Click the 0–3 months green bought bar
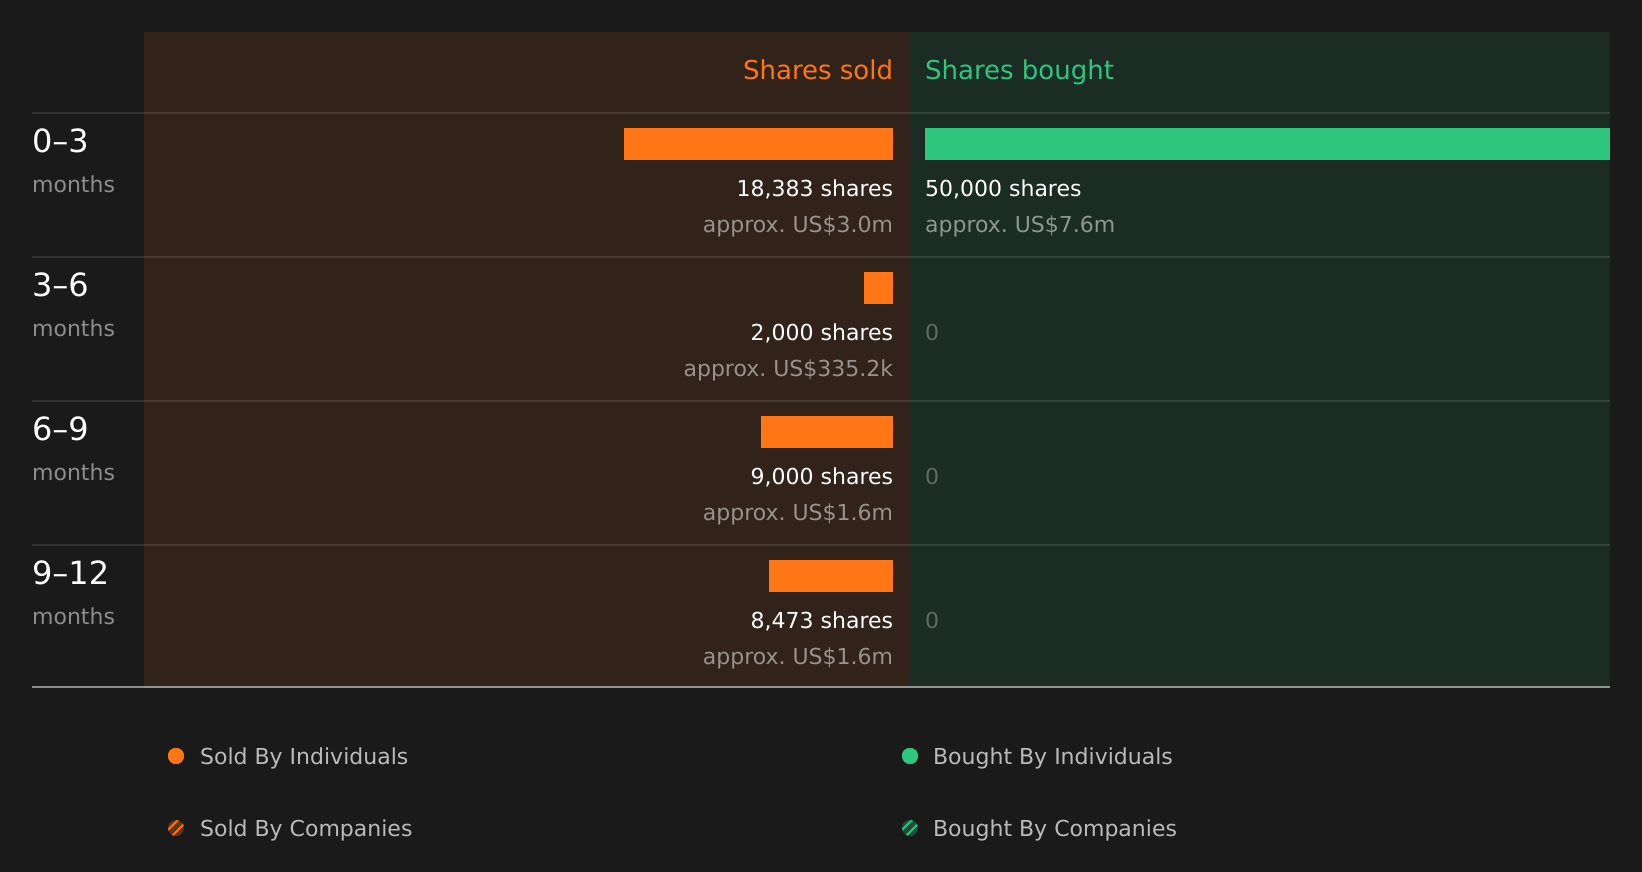 coord(1267,144)
